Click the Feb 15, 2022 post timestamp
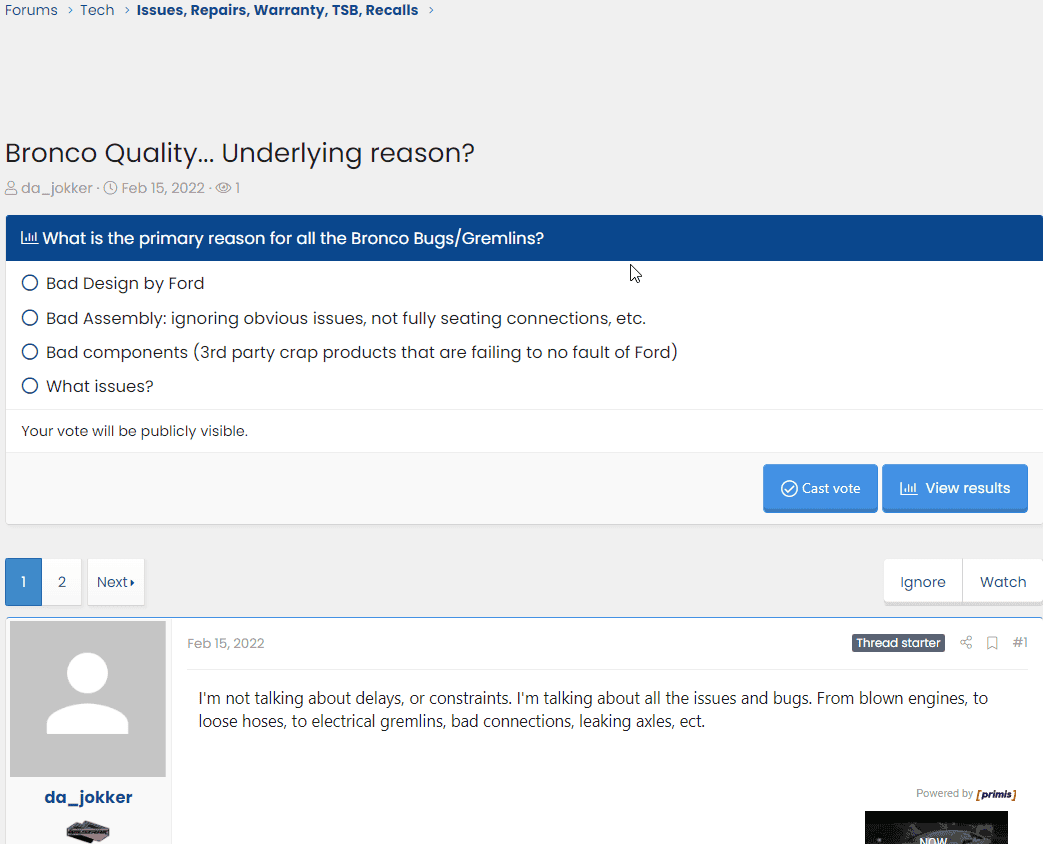 coord(225,643)
